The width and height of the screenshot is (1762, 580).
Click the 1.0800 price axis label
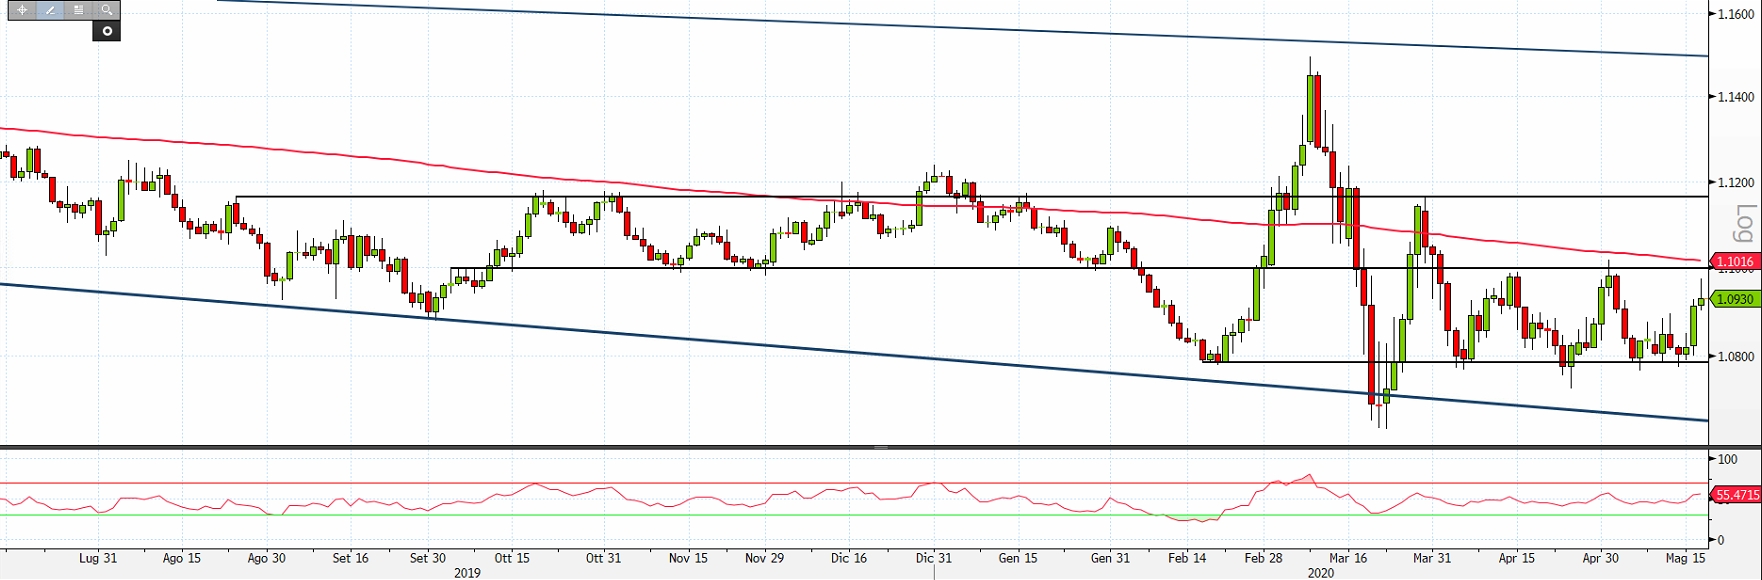coord(1734,356)
